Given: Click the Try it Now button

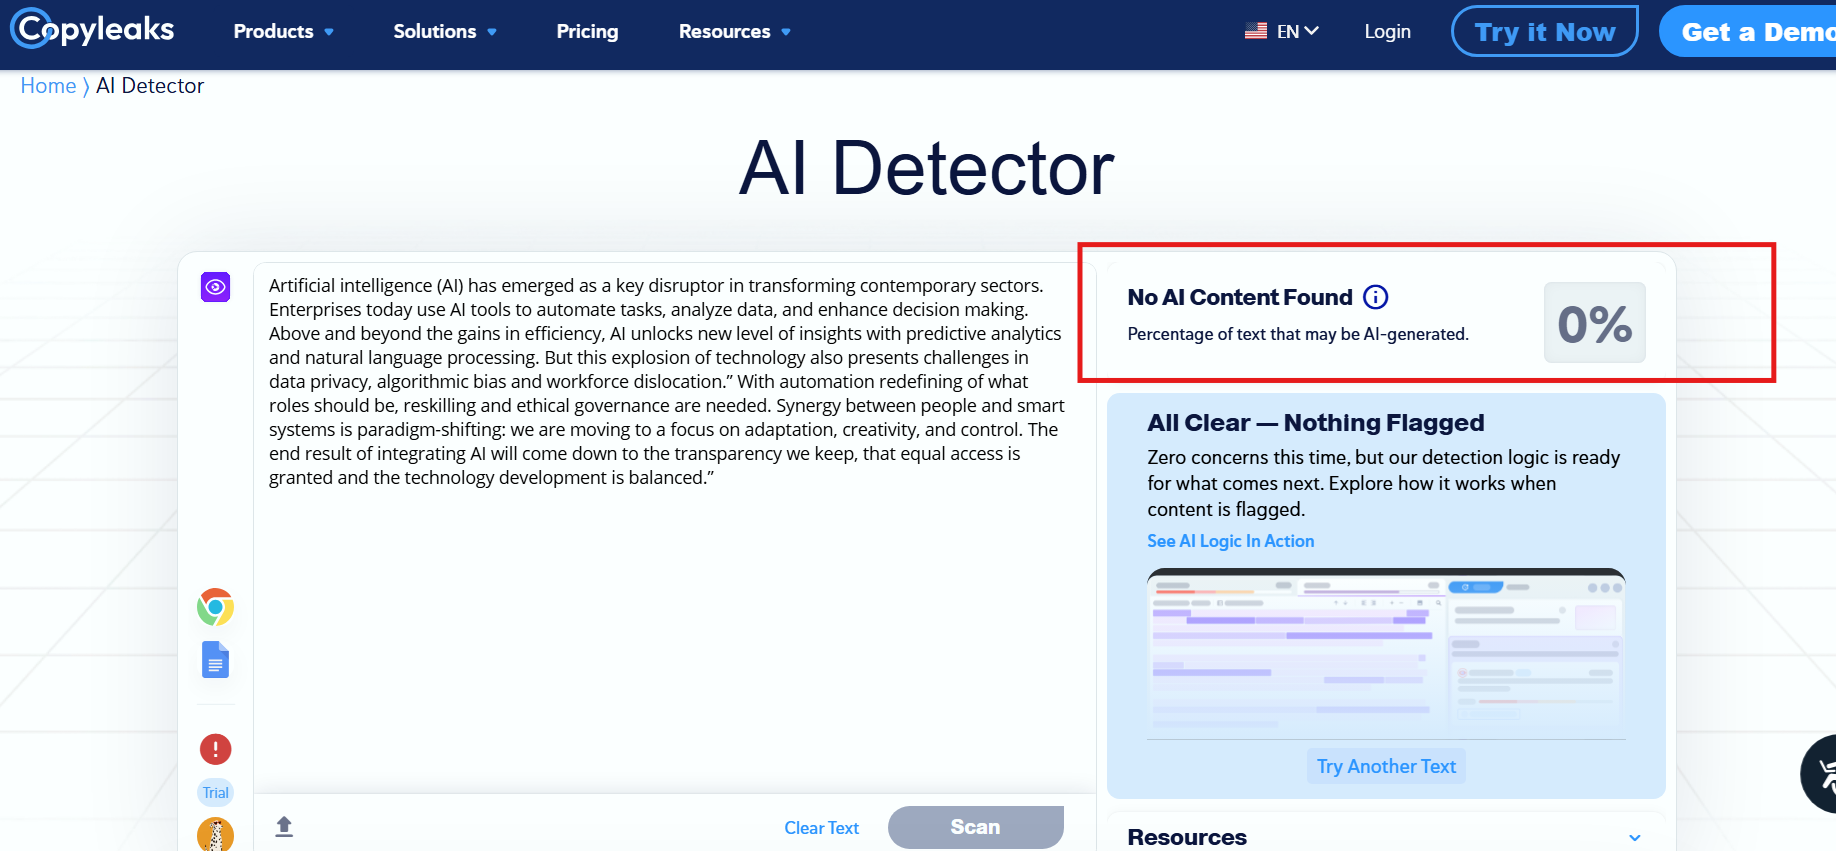Looking at the screenshot, I should coord(1544,32).
